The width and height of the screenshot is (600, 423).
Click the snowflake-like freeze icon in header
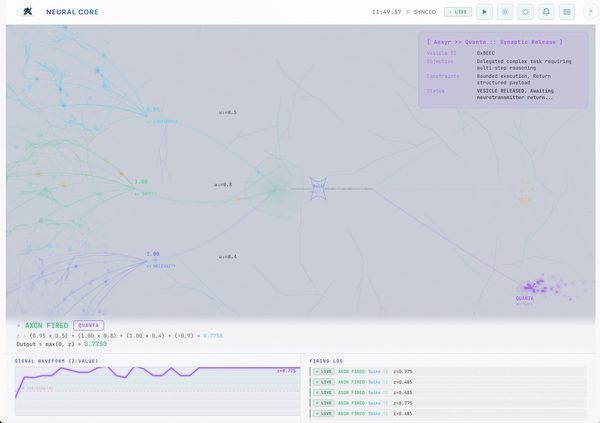[x=505, y=12]
